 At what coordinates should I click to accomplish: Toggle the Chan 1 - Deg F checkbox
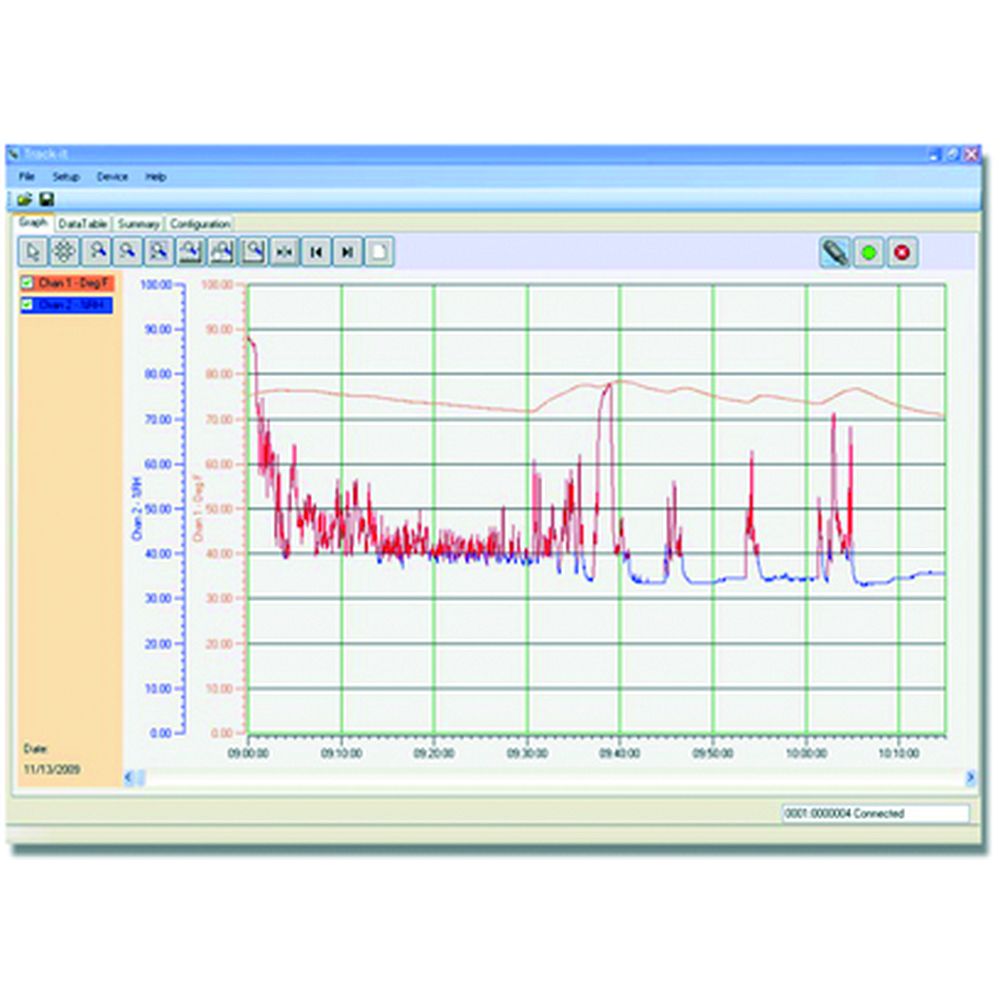27,284
